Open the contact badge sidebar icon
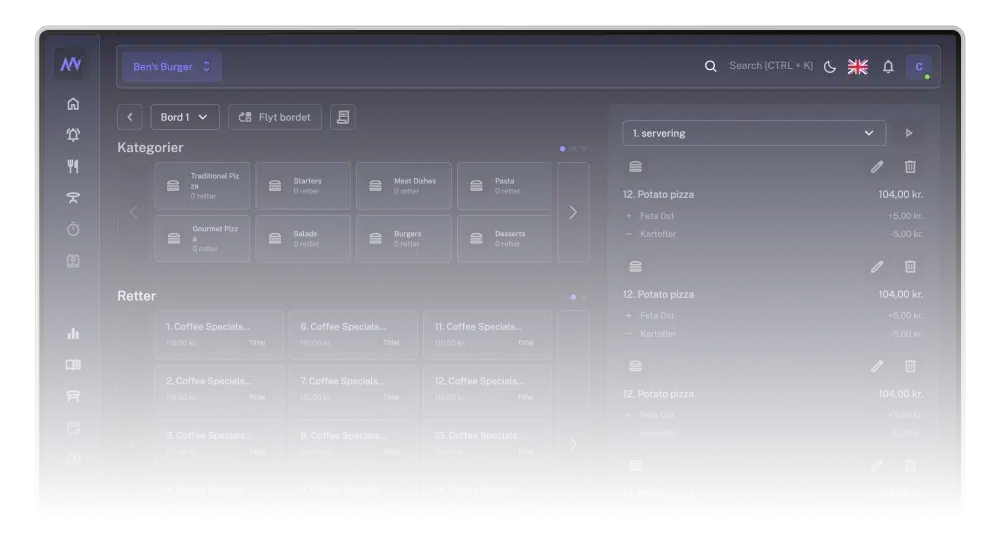 coord(73,261)
